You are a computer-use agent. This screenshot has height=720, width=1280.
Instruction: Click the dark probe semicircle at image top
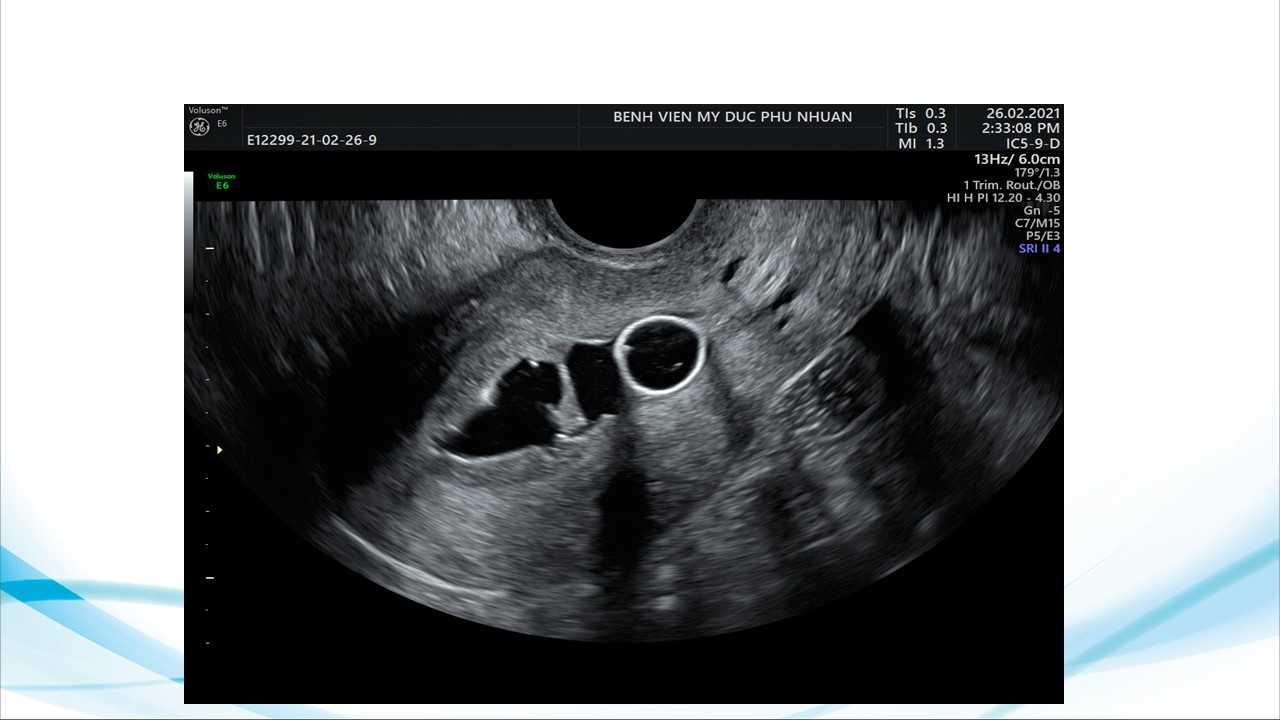point(622,218)
